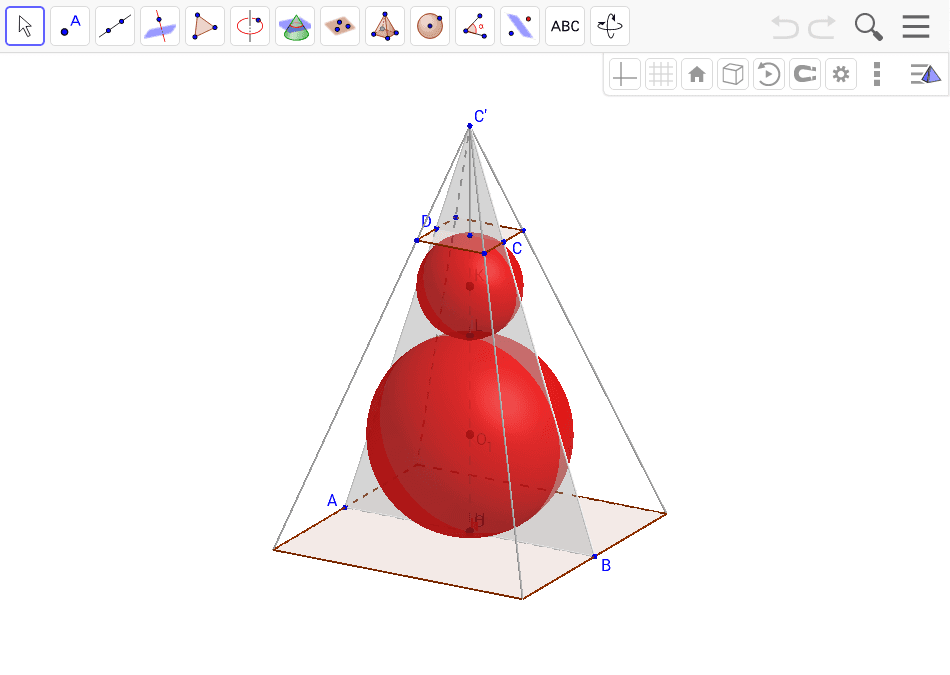
Task: Click the Redo arrow
Action: 822,27
